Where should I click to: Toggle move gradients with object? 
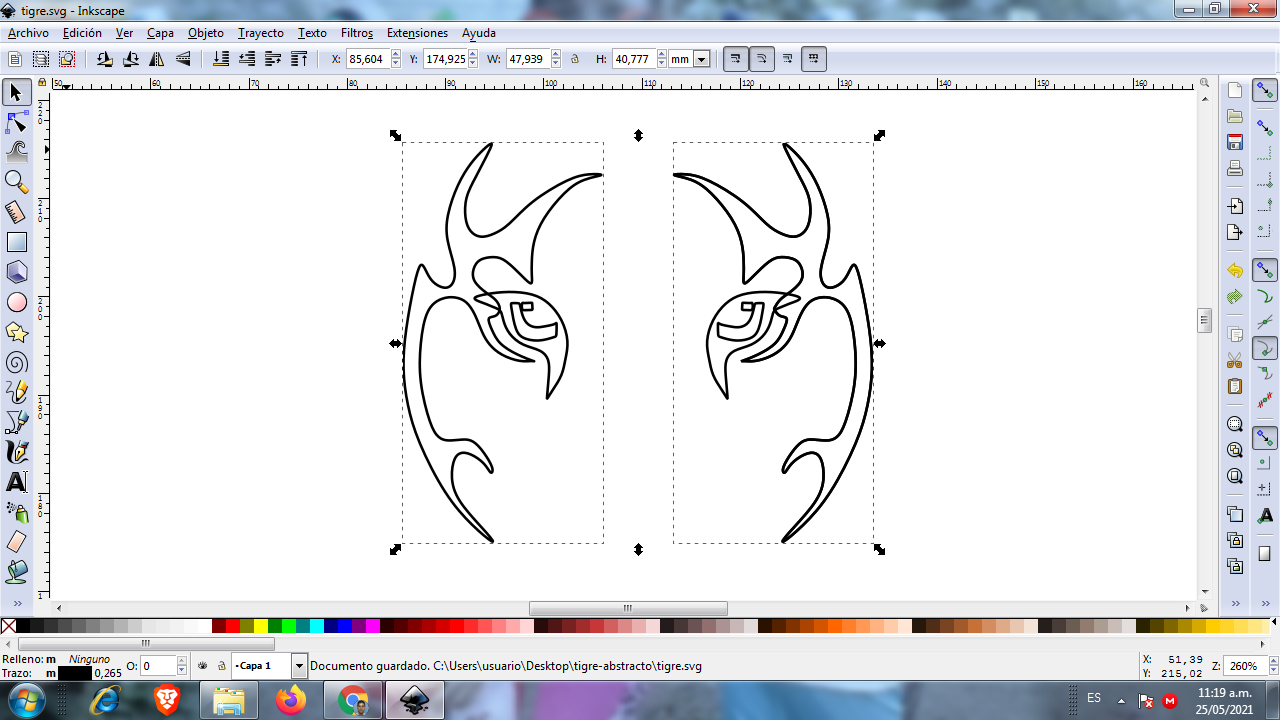coord(788,59)
